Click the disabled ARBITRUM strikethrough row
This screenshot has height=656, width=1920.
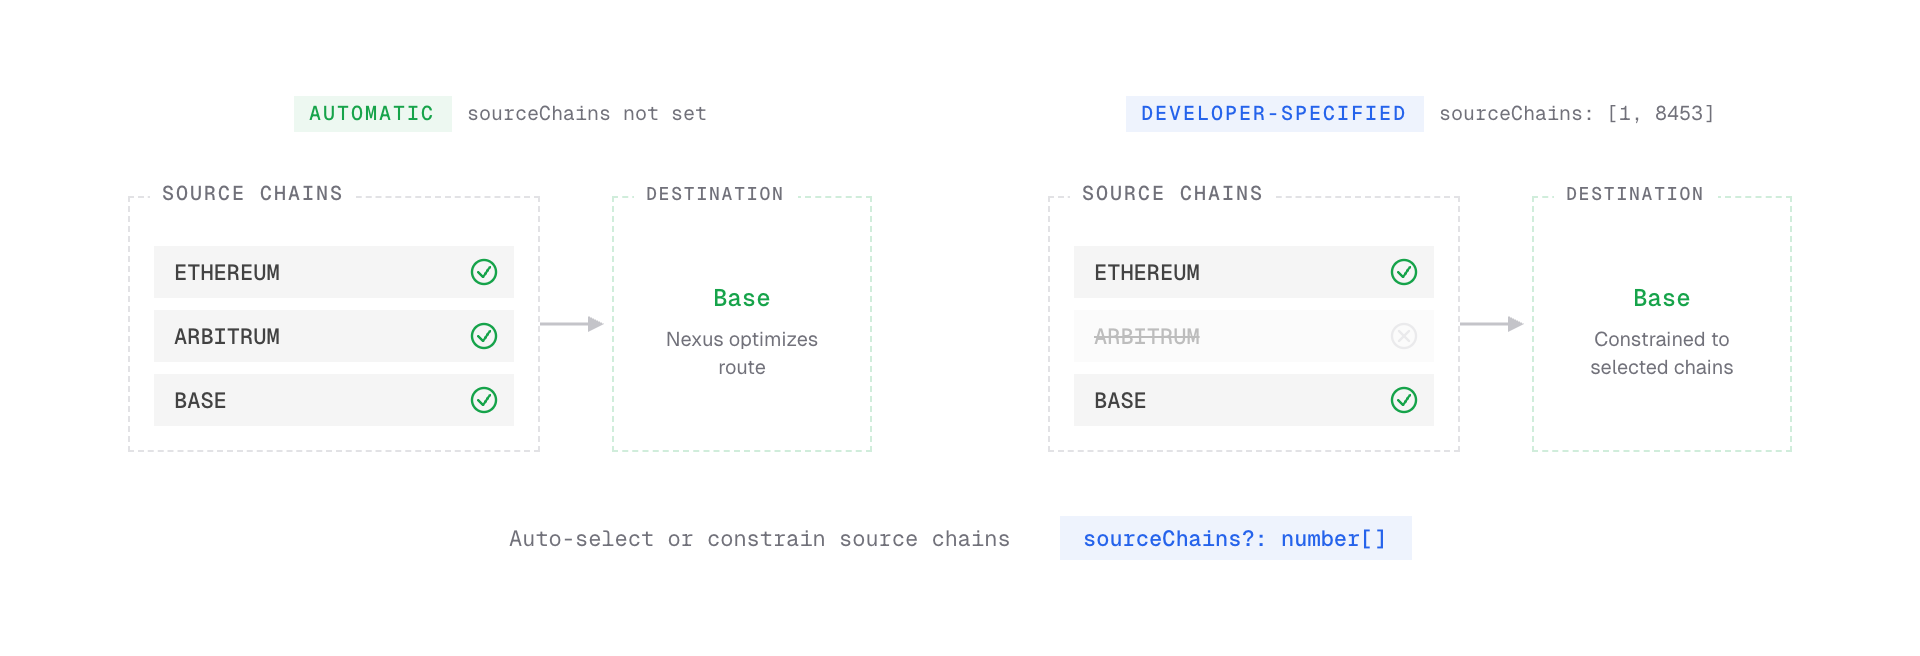point(1254,336)
